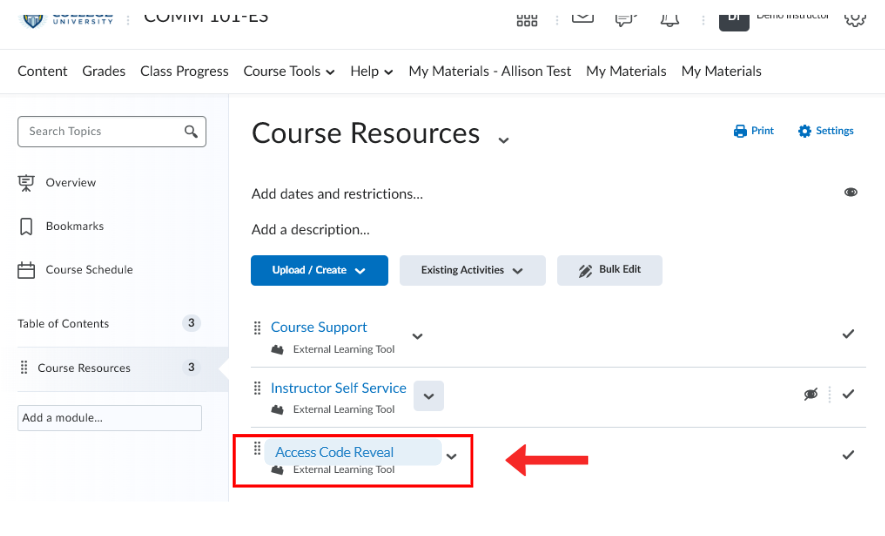This screenshot has width=885, height=536.
Task: Click the Print link
Action: tap(753, 131)
